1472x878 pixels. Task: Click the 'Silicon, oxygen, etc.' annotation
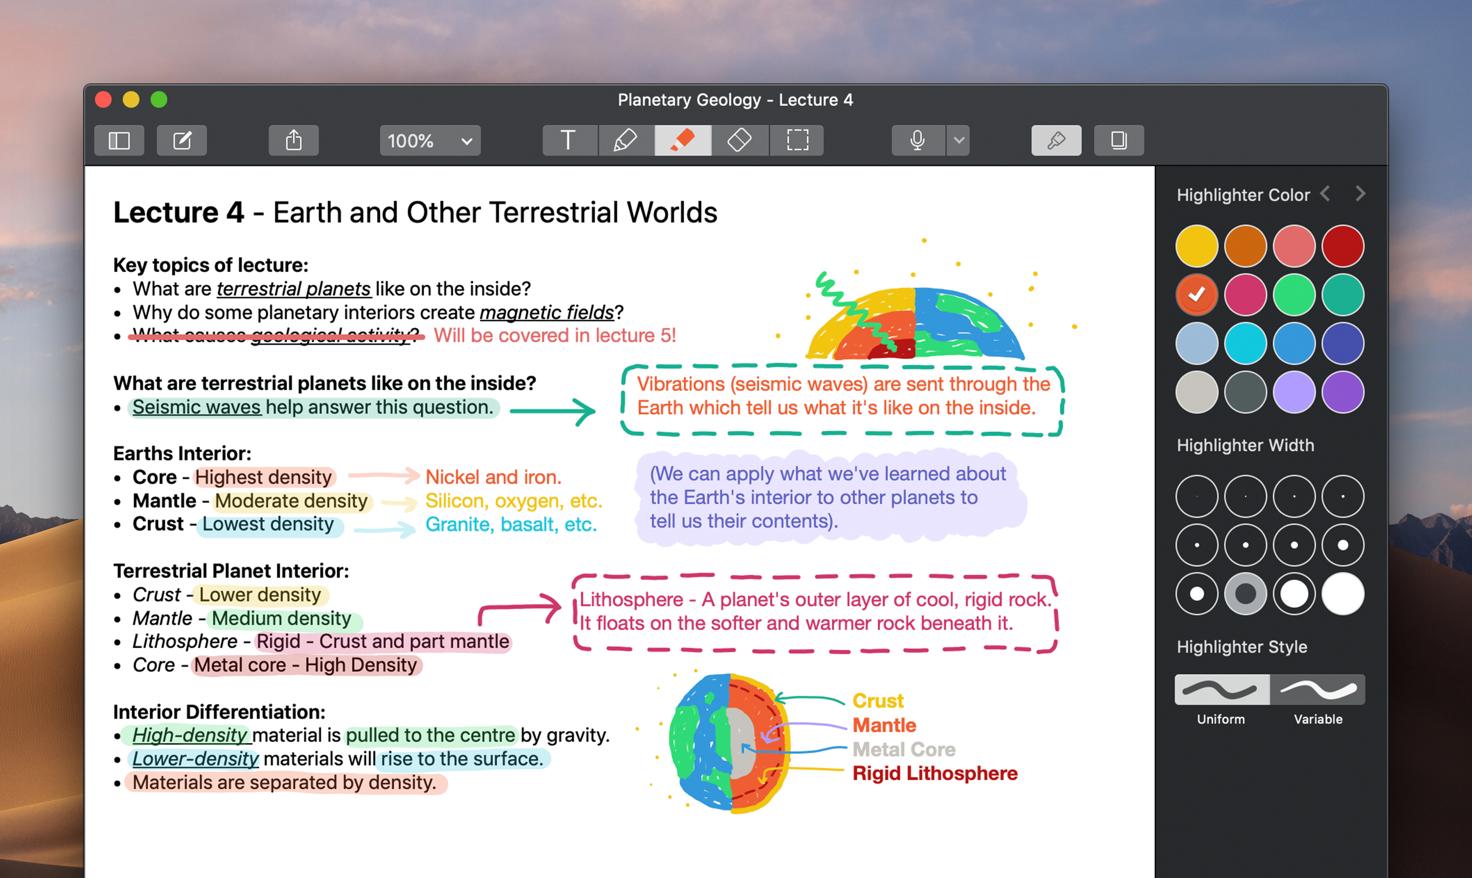click(514, 501)
